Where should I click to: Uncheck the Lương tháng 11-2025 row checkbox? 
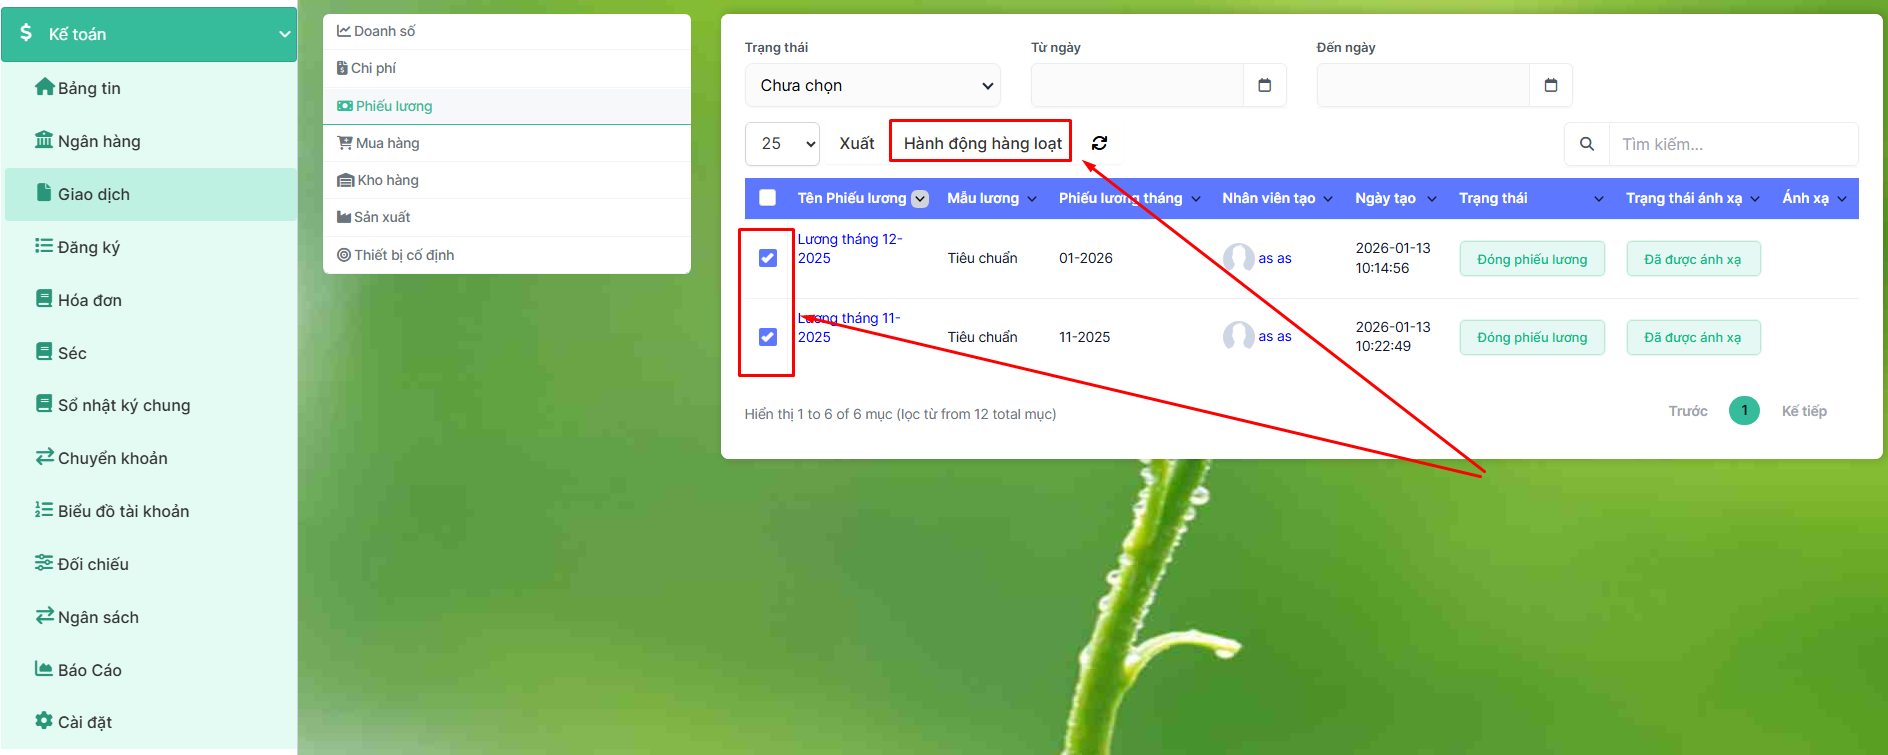tap(768, 337)
